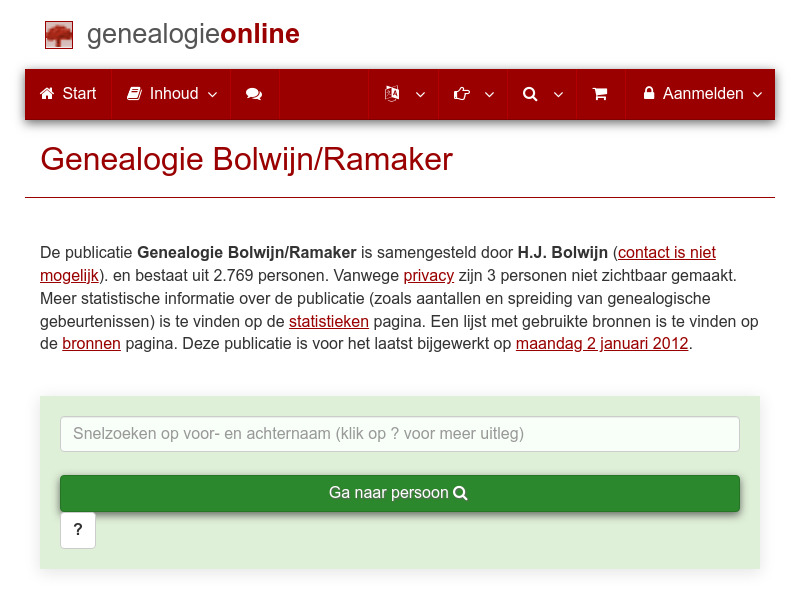Click the Ga naar persoon button
The width and height of the screenshot is (800, 600).
400,493
